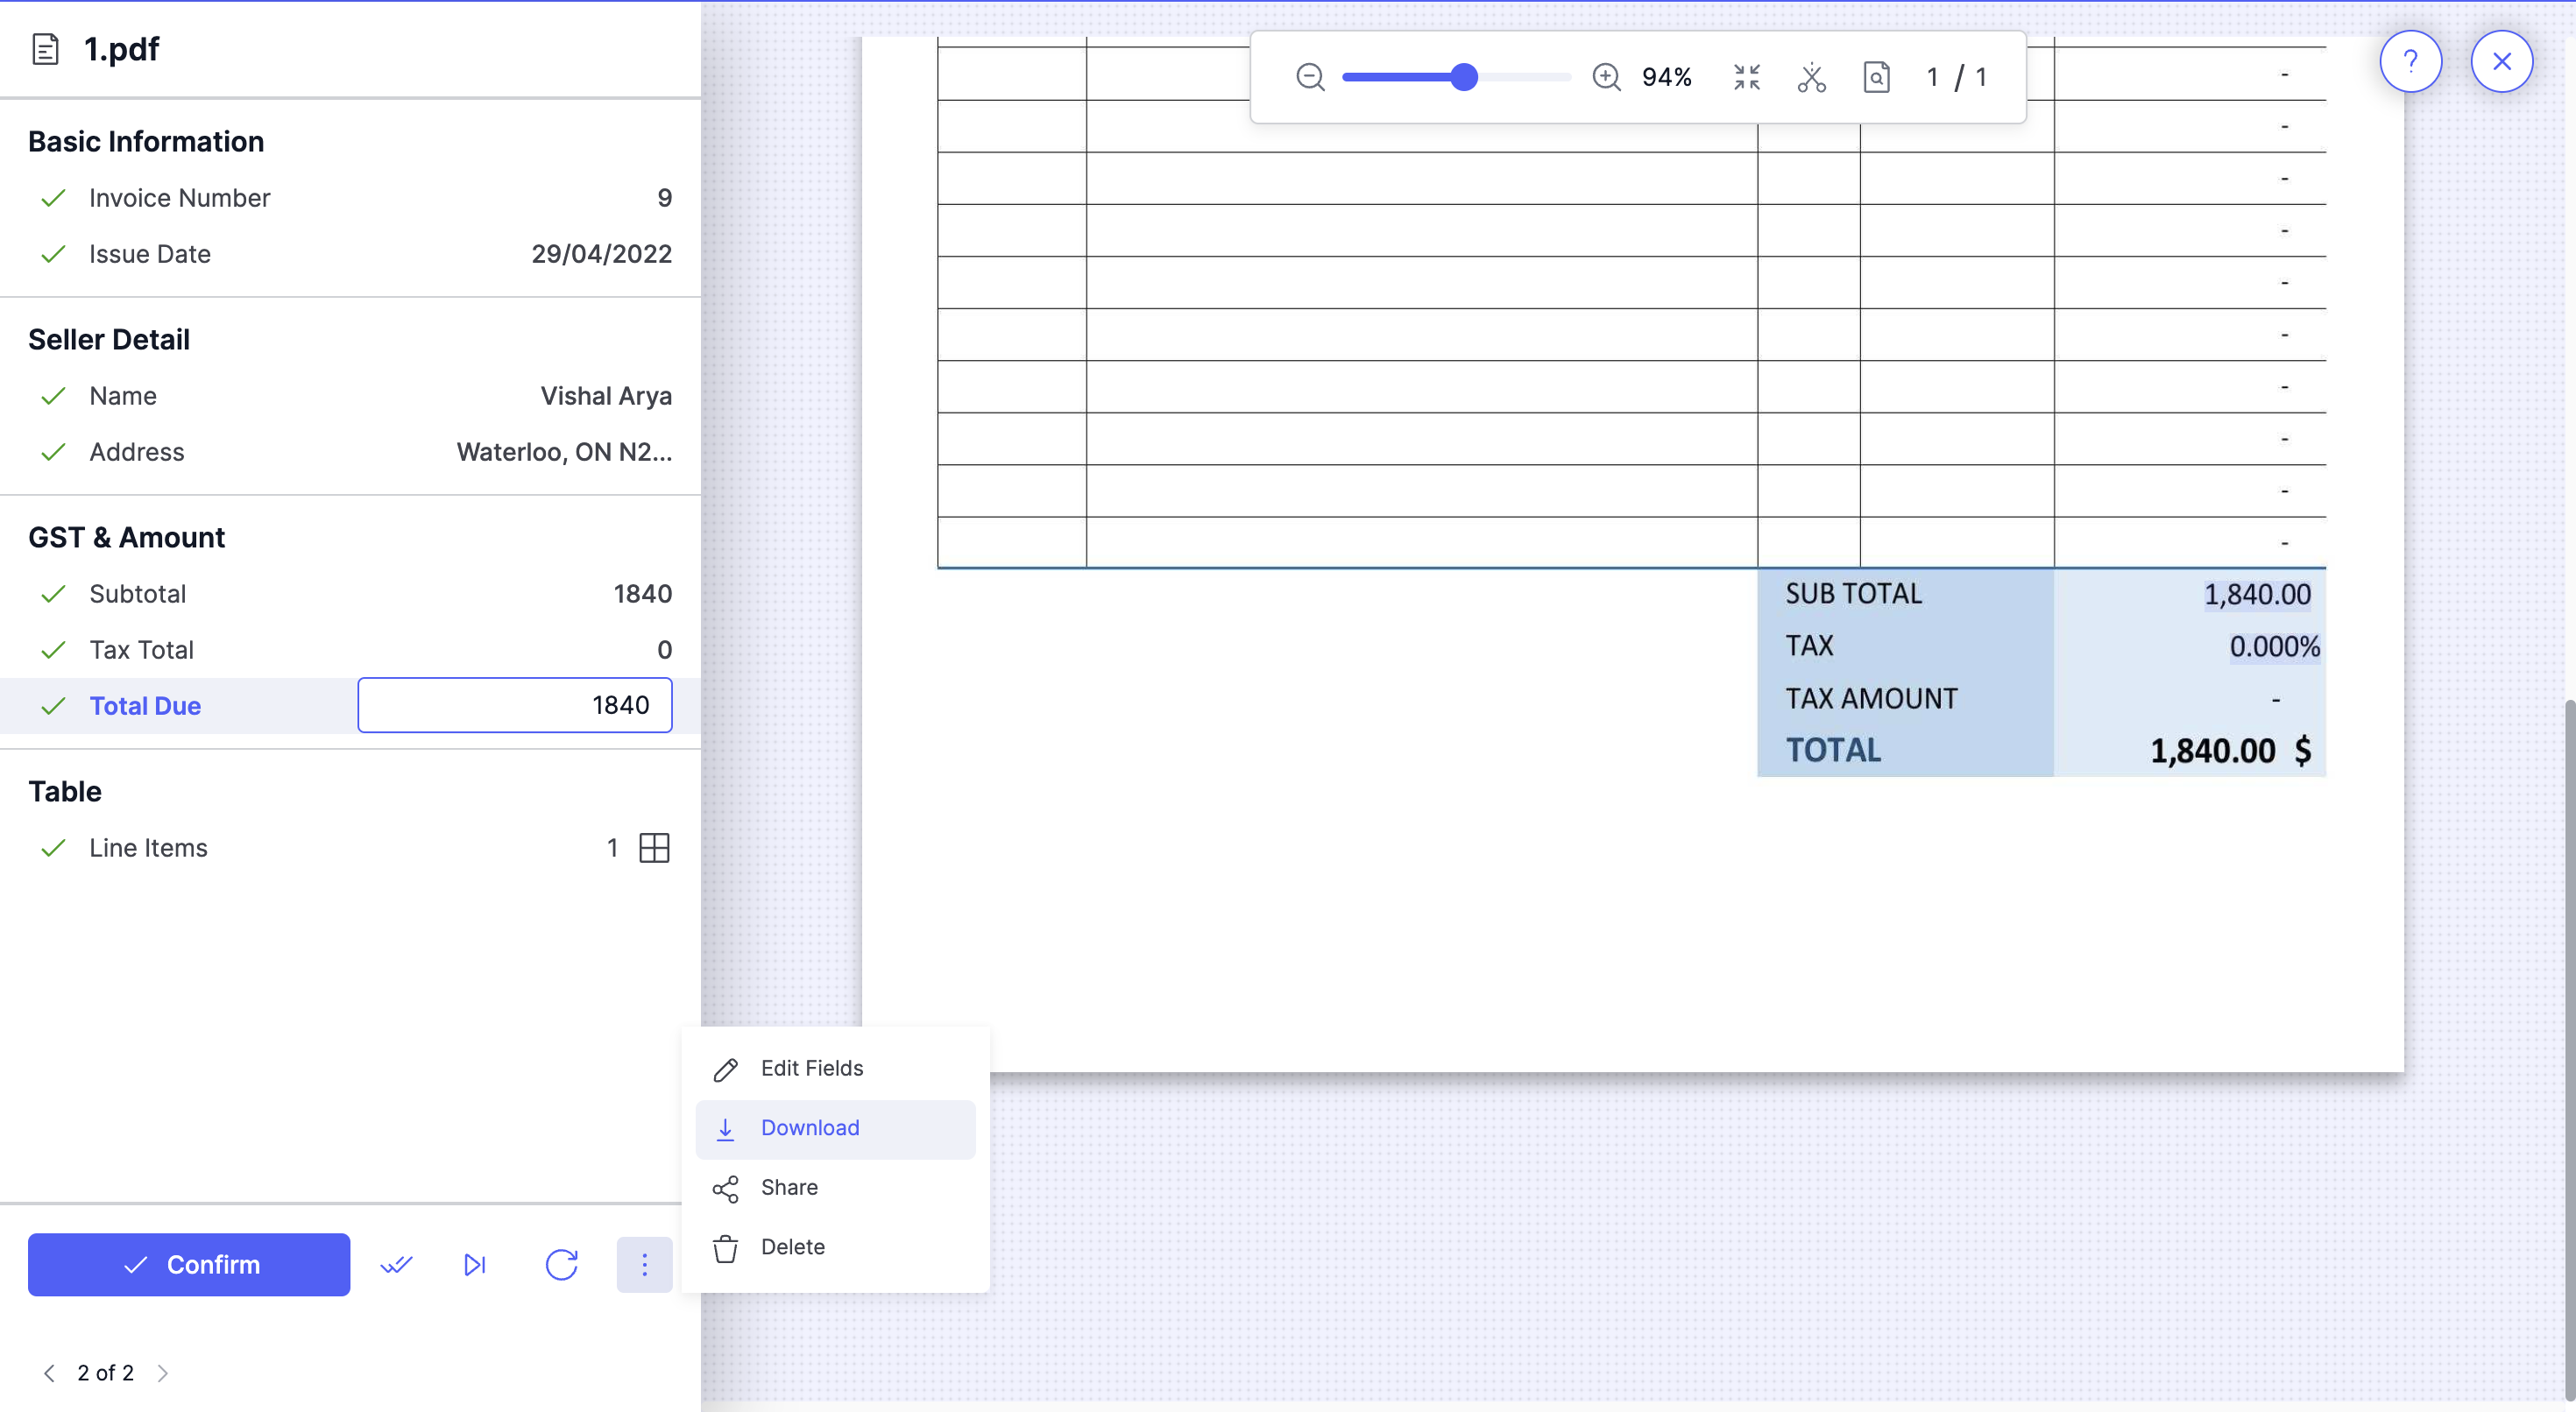
Task: Click the zoom in magnifier icon
Action: point(1606,77)
